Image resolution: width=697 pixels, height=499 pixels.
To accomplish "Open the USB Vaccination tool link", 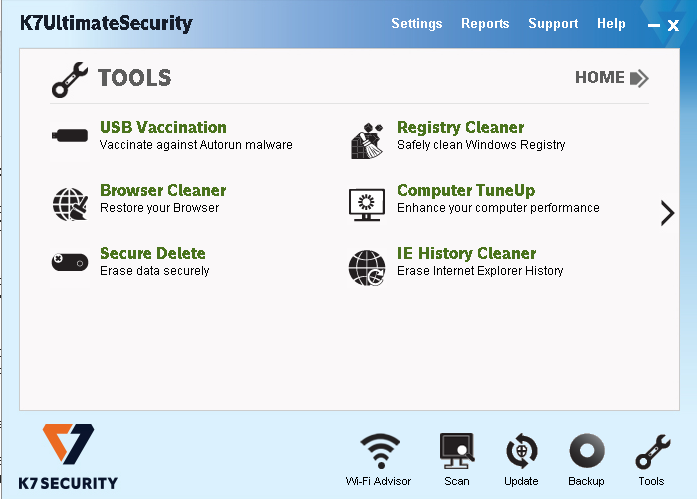I will tap(163, 128).
